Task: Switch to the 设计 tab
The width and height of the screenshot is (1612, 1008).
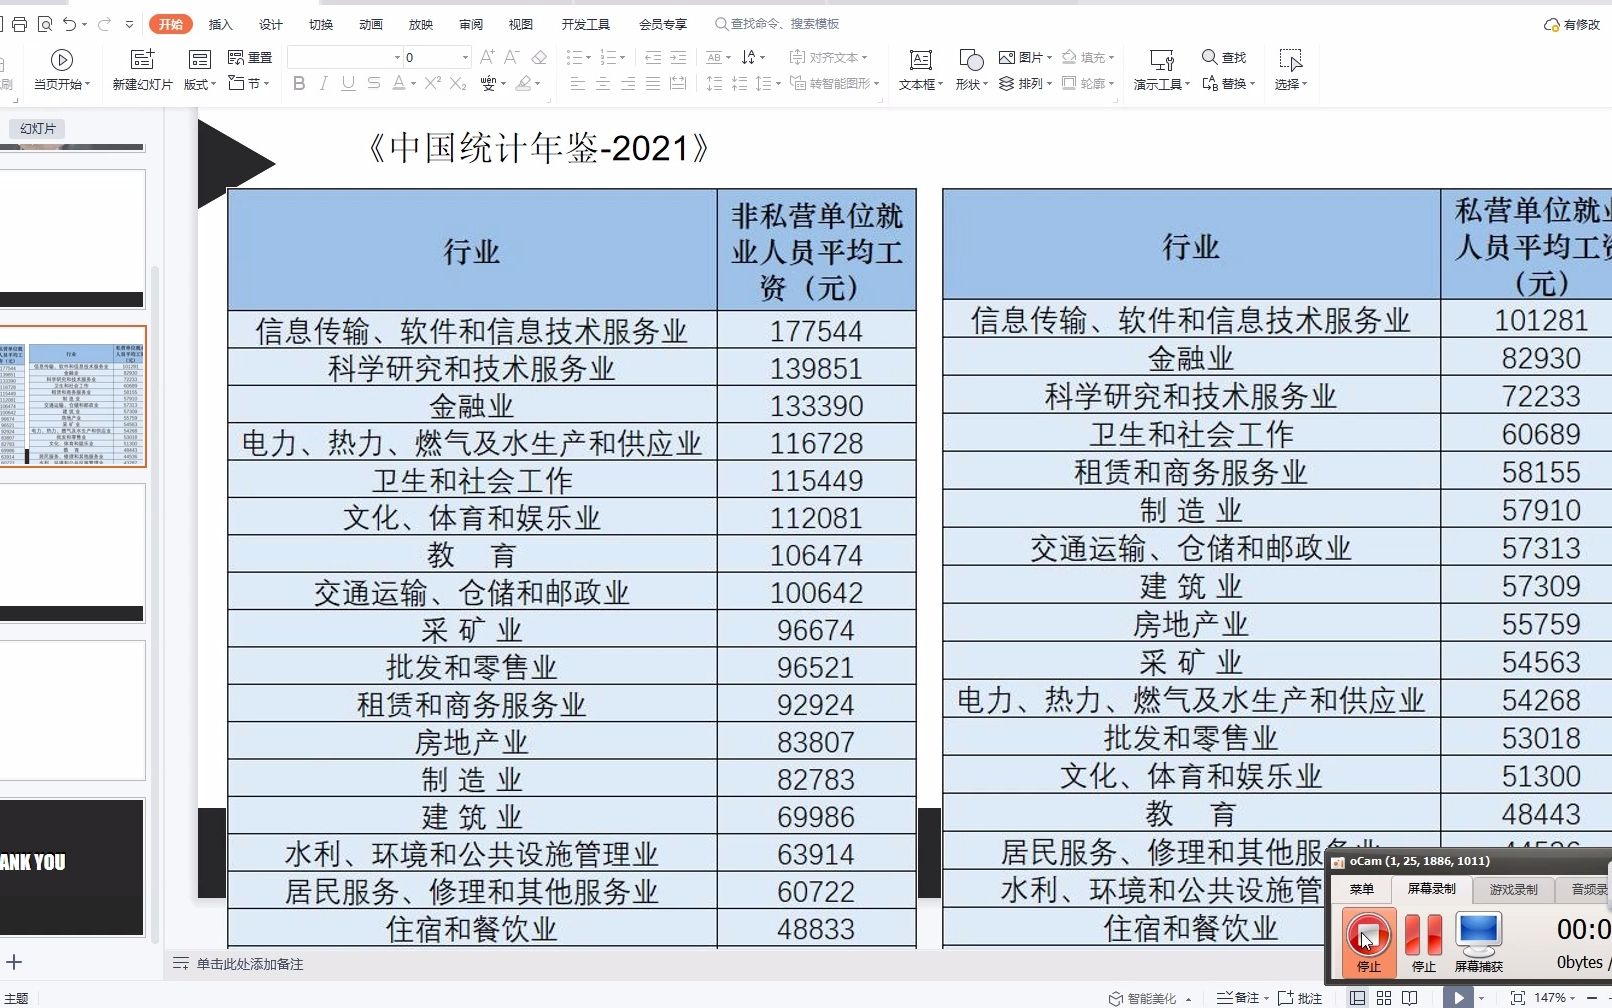Action: 270,24
